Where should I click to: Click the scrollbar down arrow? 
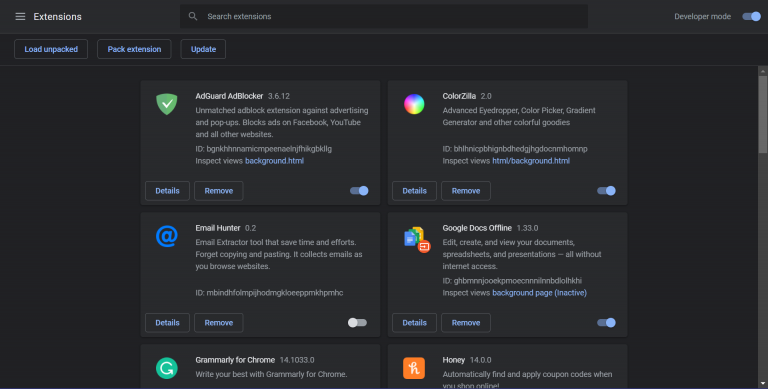[x=763, y=384]
